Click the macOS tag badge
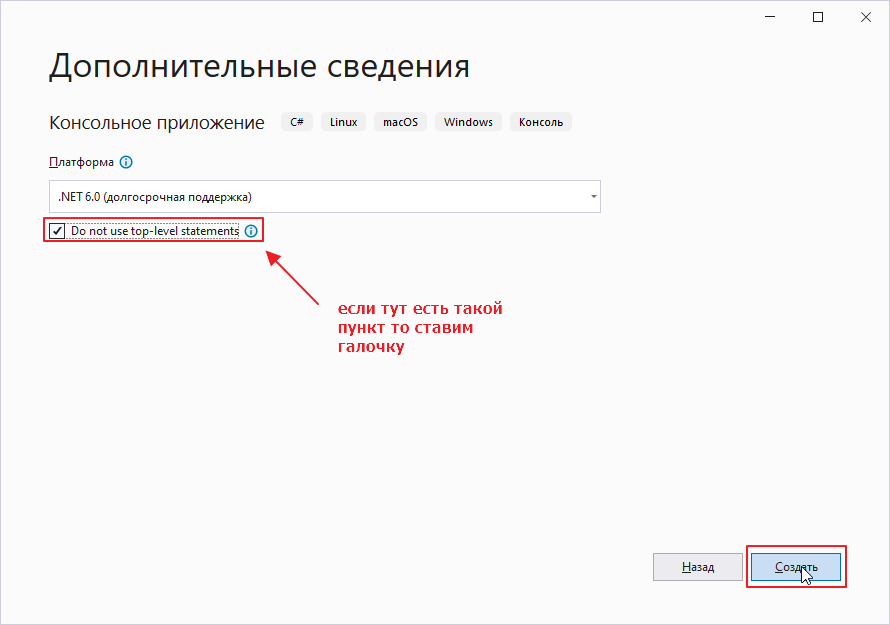Screen dimensions: 890x625 pyautogui.click(x=401, y=122)
